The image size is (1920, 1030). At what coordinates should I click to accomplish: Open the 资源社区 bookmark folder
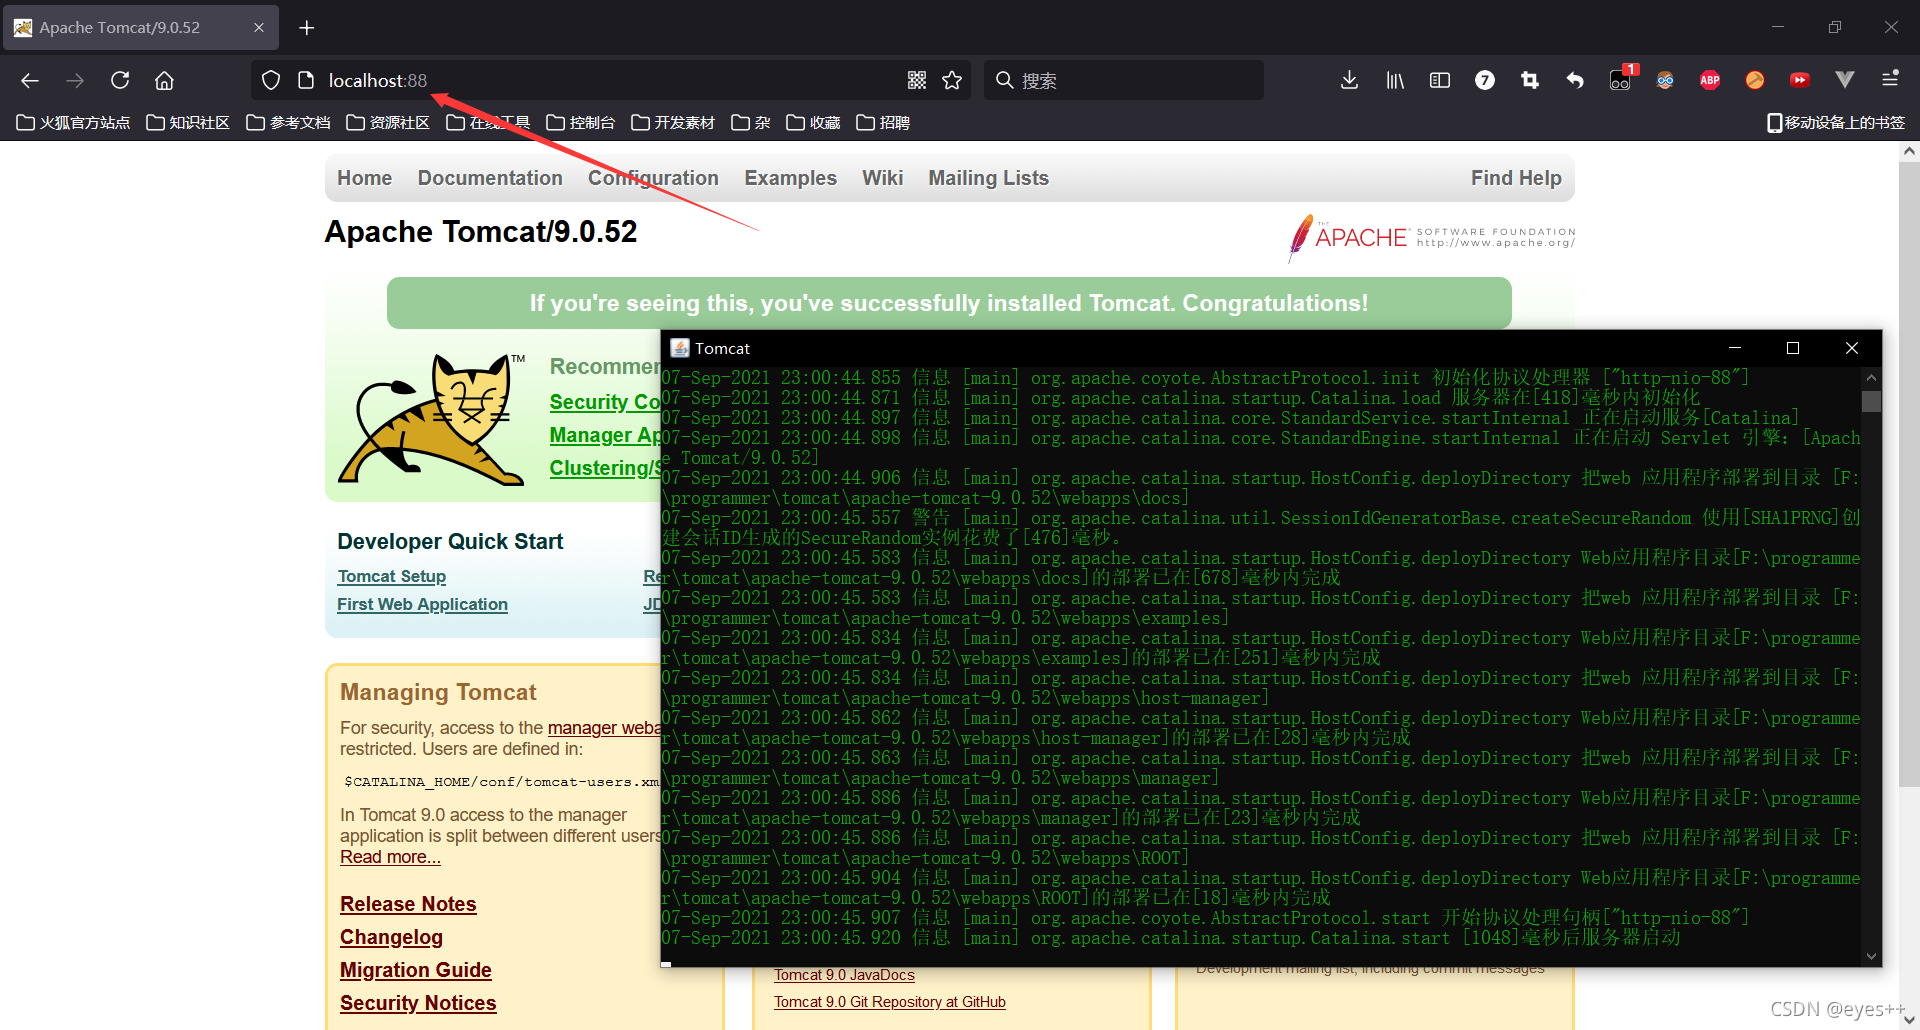tap(388, 122)
